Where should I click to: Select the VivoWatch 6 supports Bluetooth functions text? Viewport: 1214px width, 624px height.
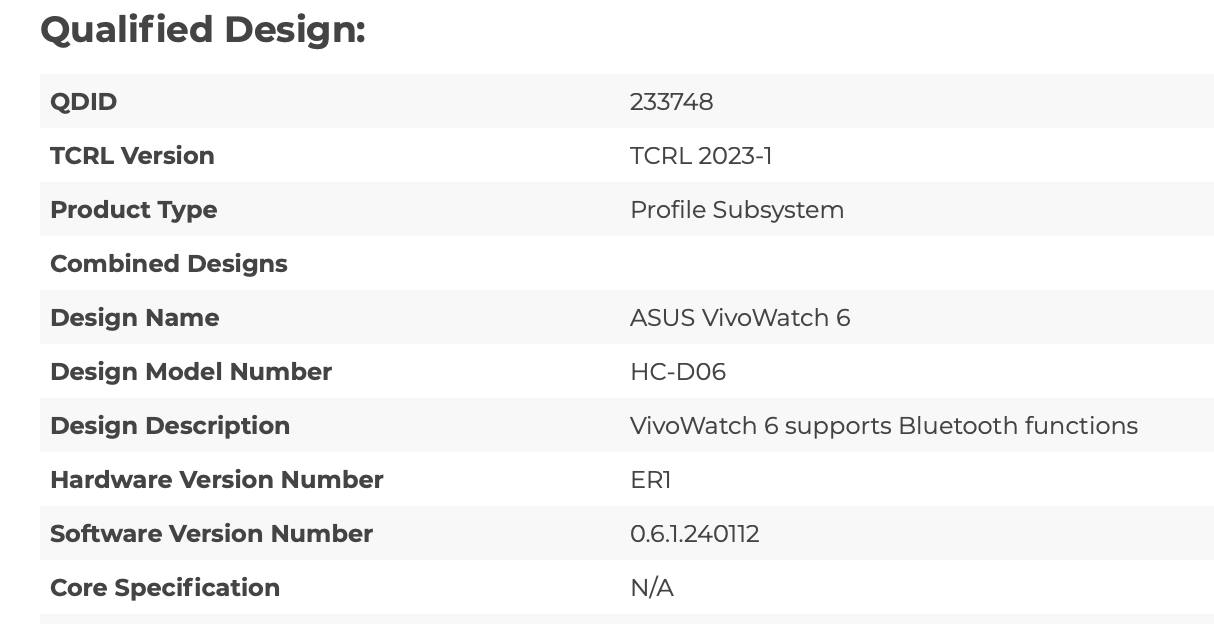pos(884,426)
